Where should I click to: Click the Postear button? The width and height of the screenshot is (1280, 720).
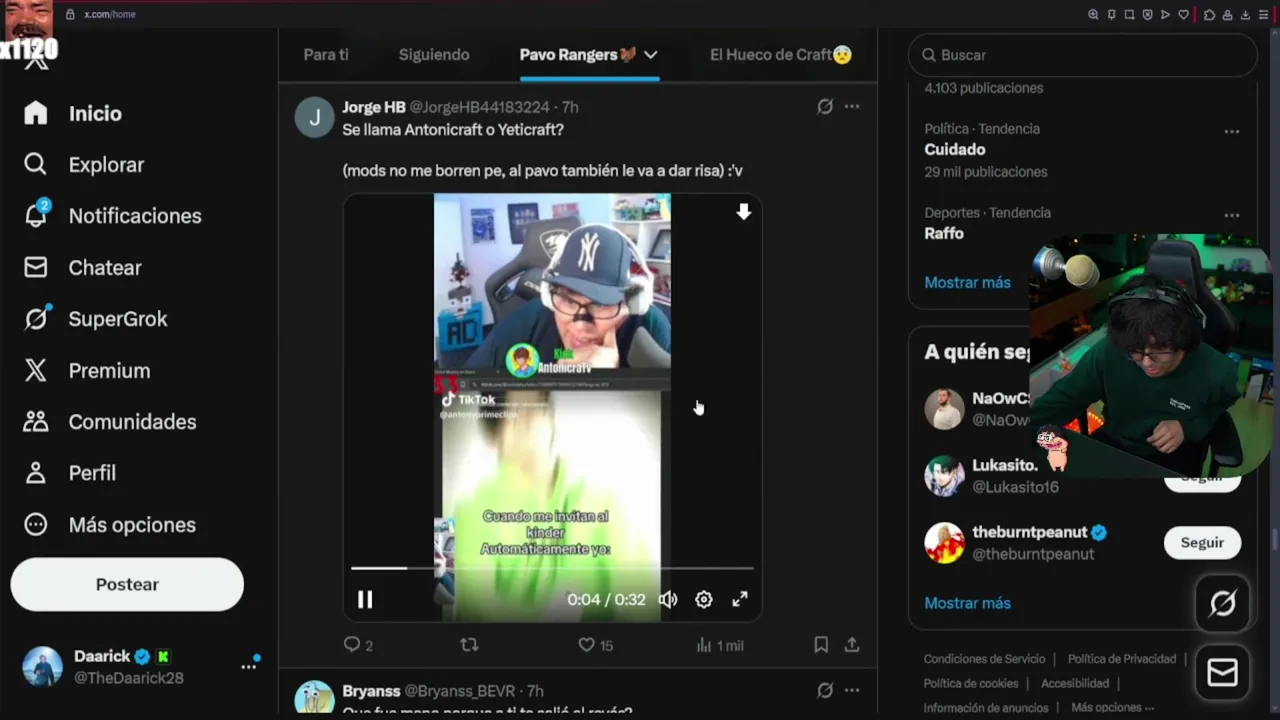pyautogui.click(x=127, y=584)
